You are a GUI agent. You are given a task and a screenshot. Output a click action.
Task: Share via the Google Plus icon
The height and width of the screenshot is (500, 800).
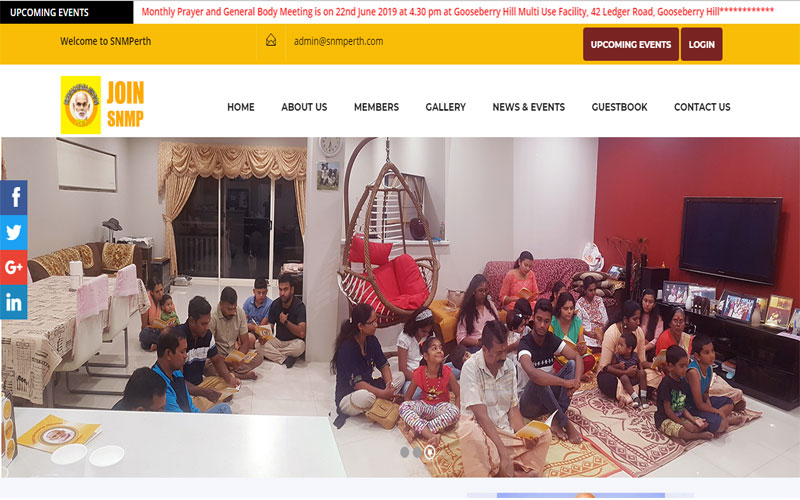tap(14, 267)
